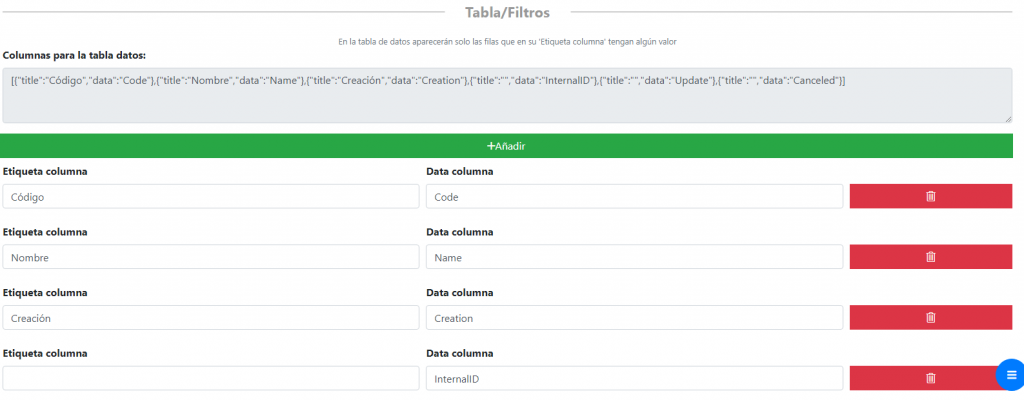Click the InternalID data column field
1024x400 pixels.
tap(634, 379)
